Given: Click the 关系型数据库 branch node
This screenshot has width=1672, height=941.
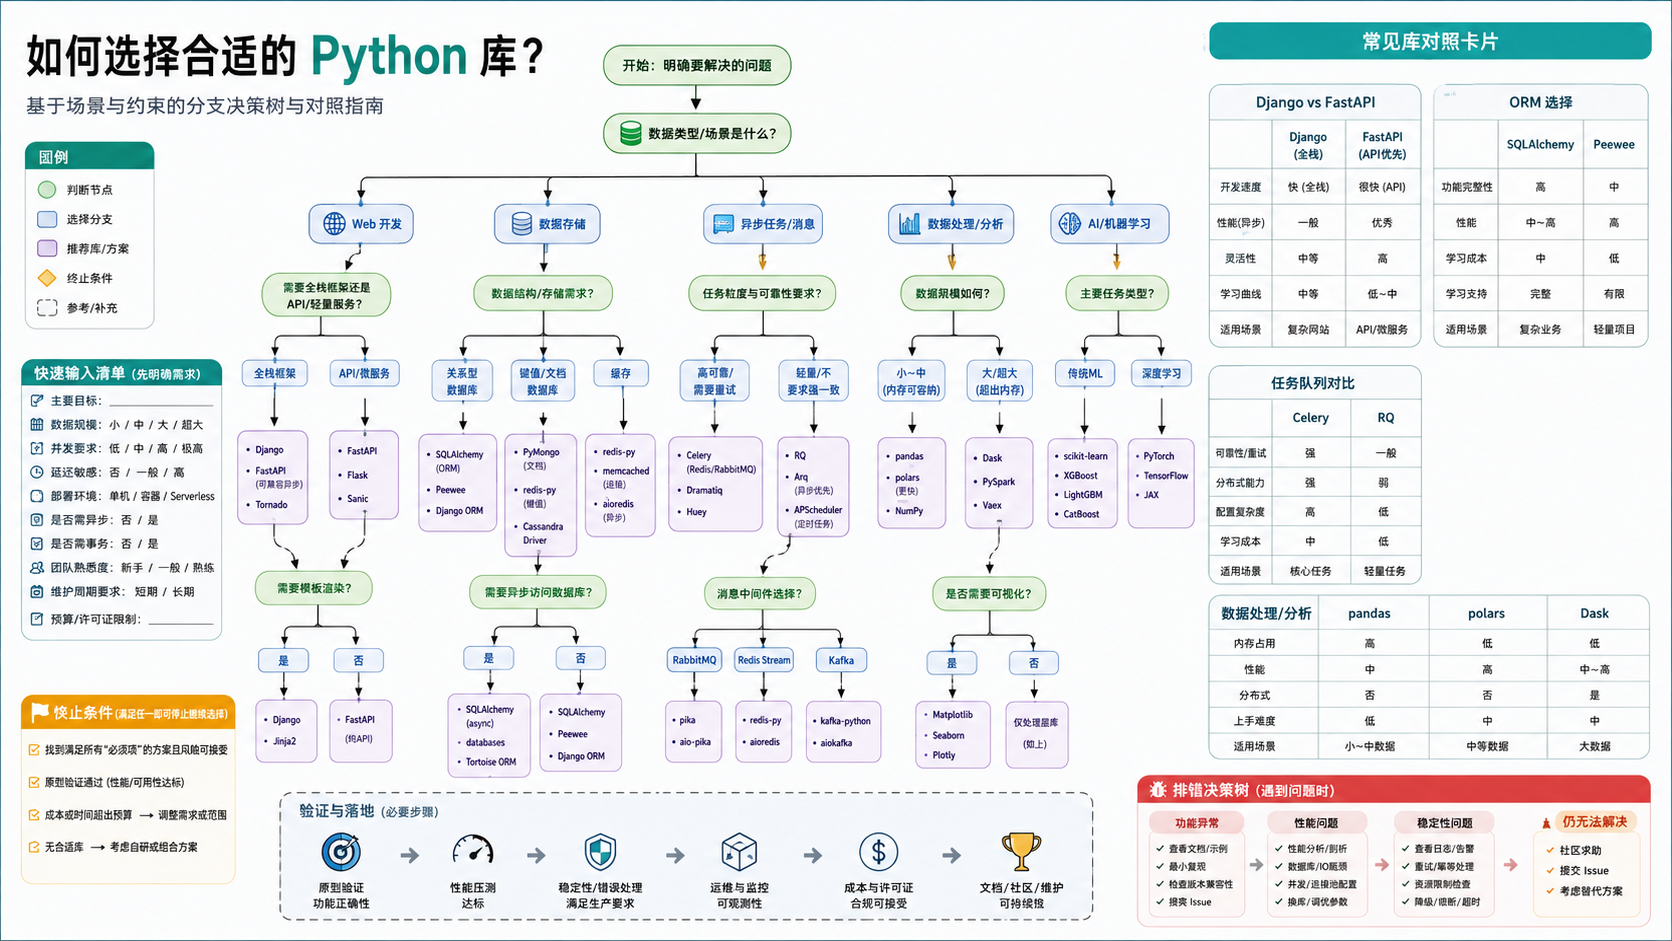Looking at the screenshot, I should click(462, 381).
